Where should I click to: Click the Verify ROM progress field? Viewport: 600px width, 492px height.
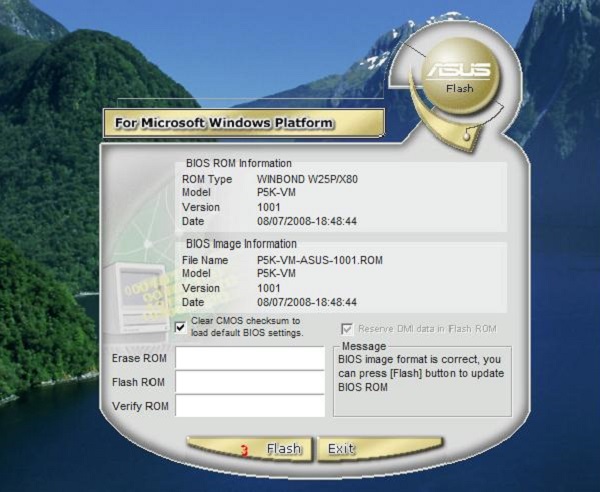pyautogui.click(x=250, y=405)
